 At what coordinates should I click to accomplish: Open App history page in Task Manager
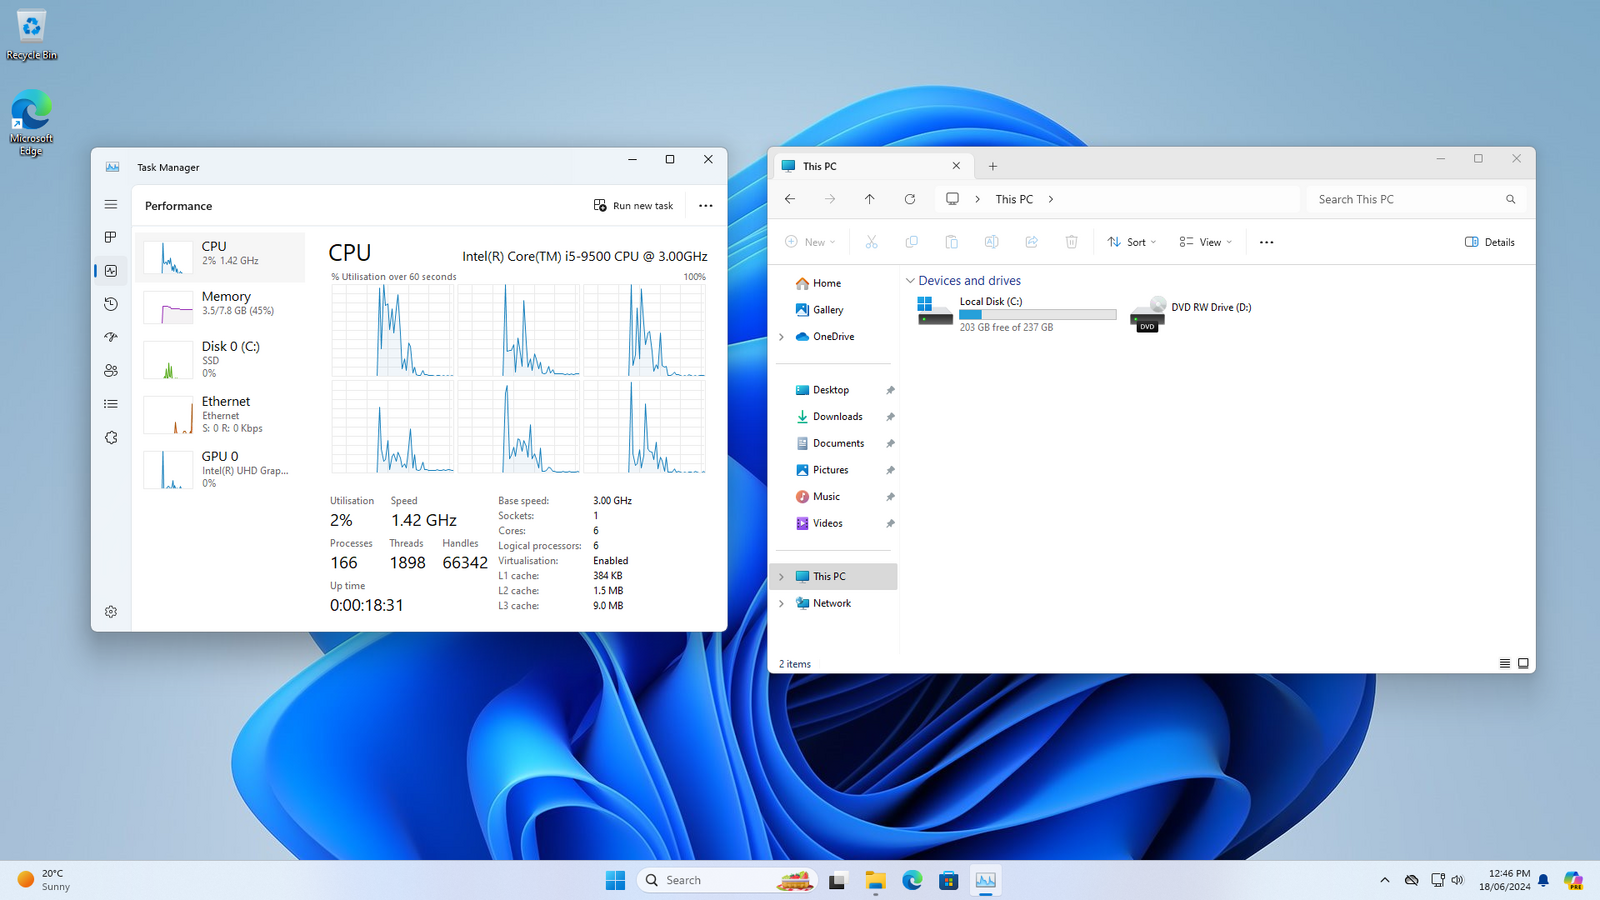point(111,304)
